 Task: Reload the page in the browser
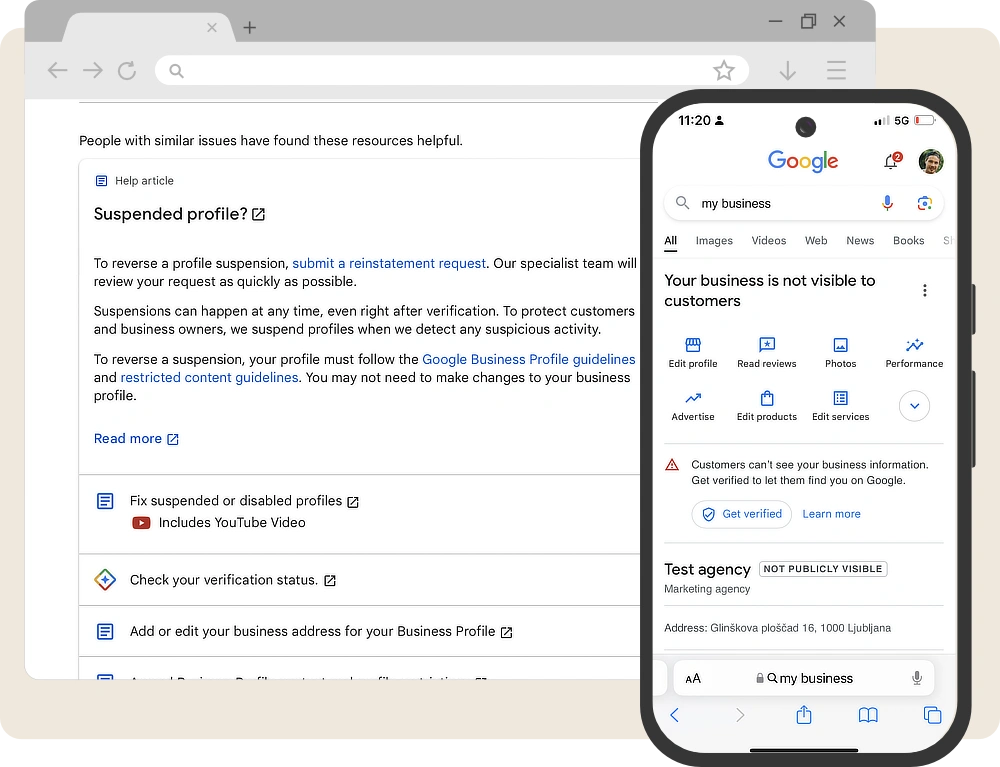coord(127,70)
